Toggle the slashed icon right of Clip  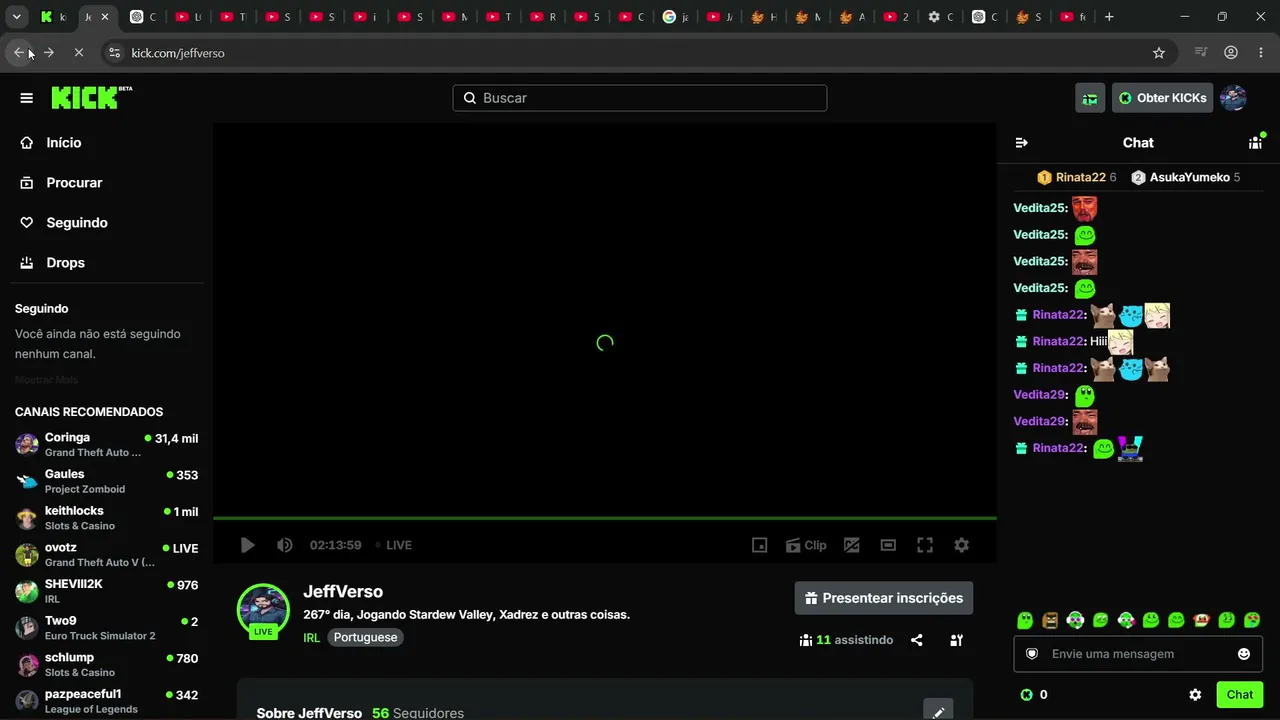(x=852, y=545)
